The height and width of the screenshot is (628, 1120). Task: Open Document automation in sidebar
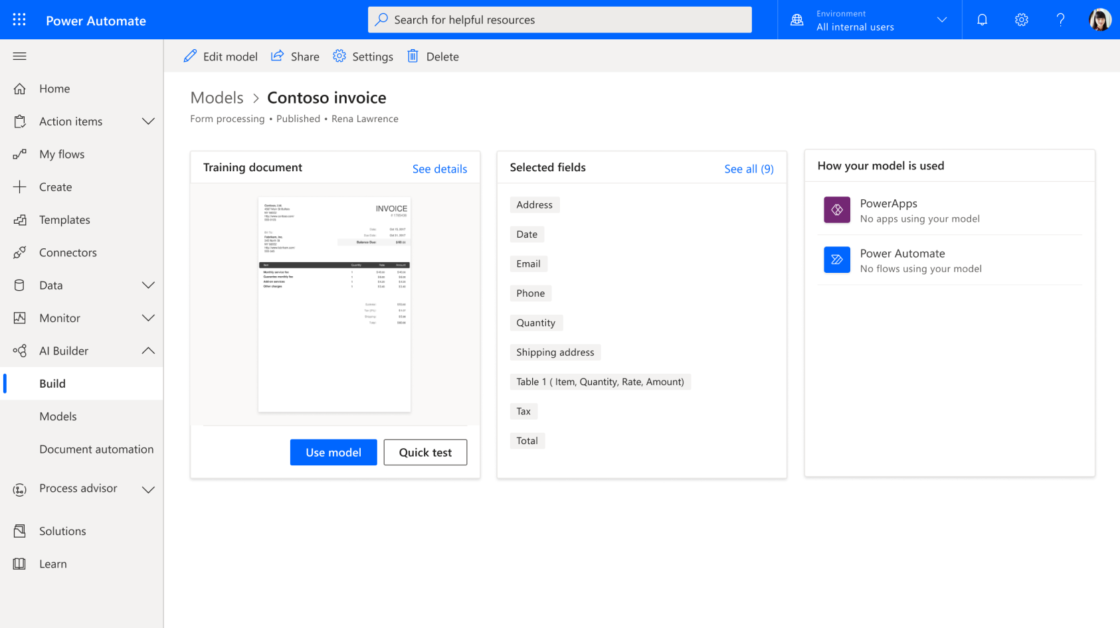96,450
